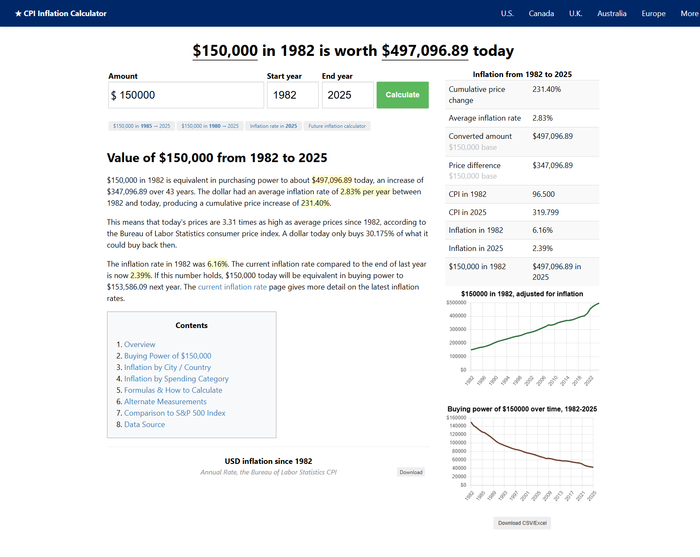
Task: Click Download next to USD inflation chart
Action: coord(411,472)
